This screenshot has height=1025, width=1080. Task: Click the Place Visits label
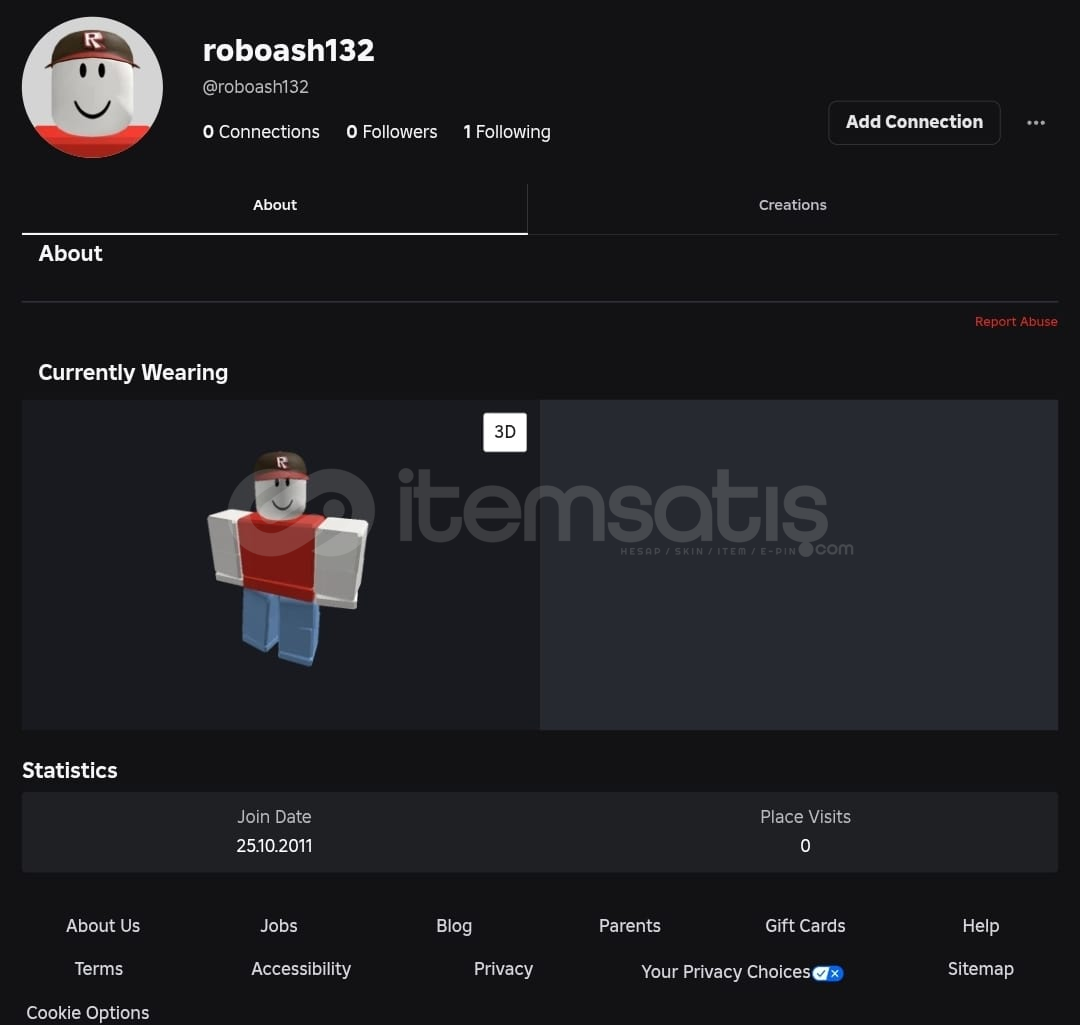click(805, 817)
